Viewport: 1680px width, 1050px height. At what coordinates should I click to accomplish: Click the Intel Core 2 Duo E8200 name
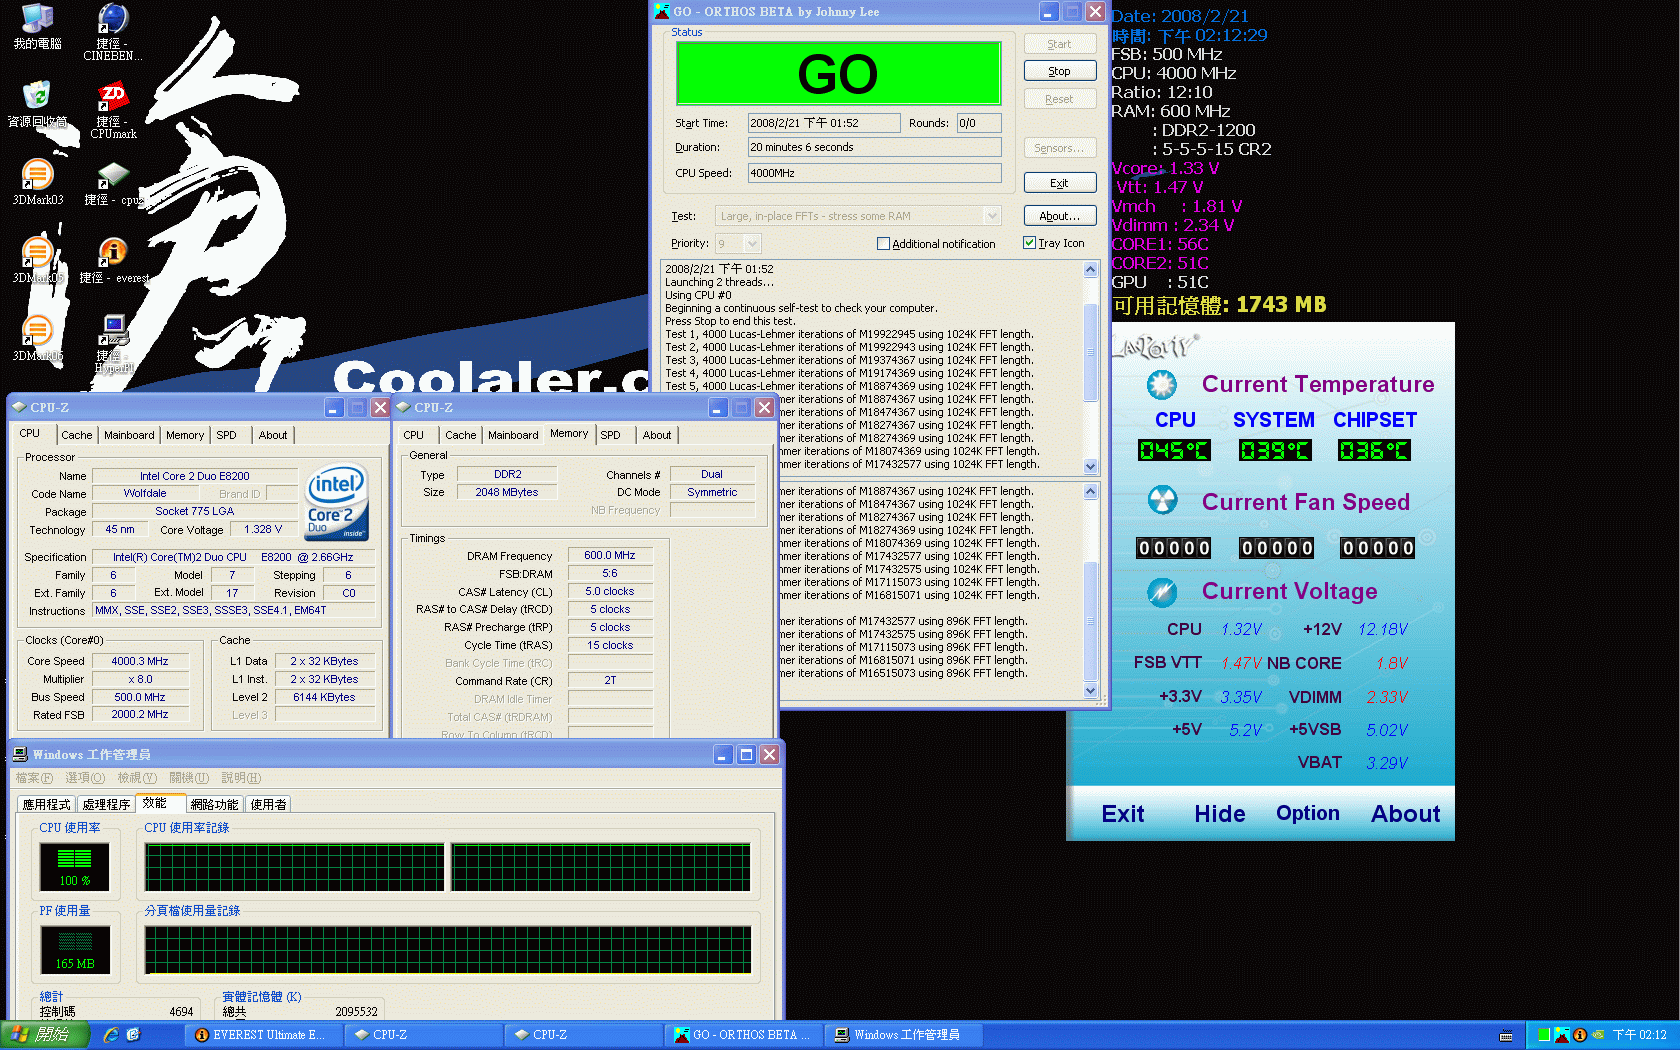pos(195,476)
